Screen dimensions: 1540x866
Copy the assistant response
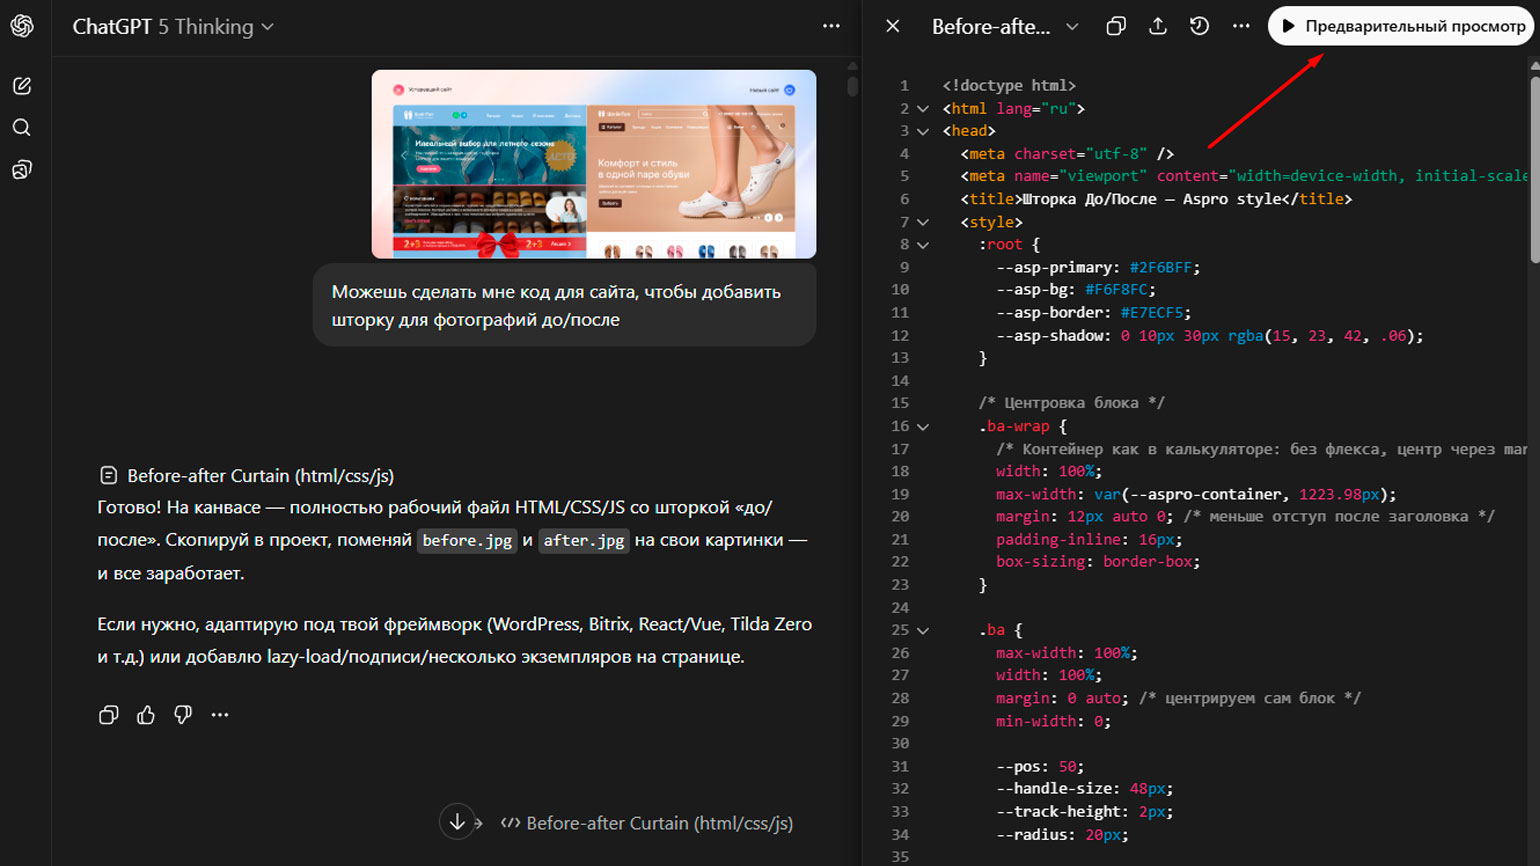109,715
